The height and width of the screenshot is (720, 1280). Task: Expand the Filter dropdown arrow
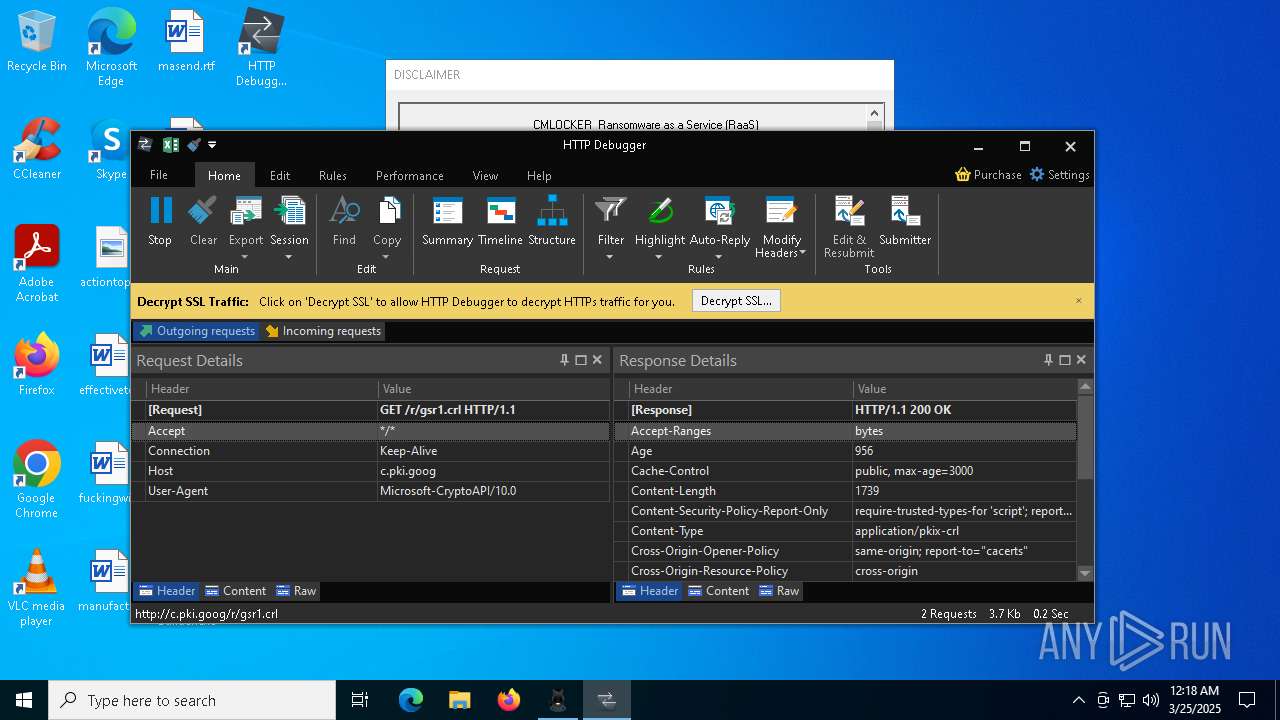click(610, 257)
